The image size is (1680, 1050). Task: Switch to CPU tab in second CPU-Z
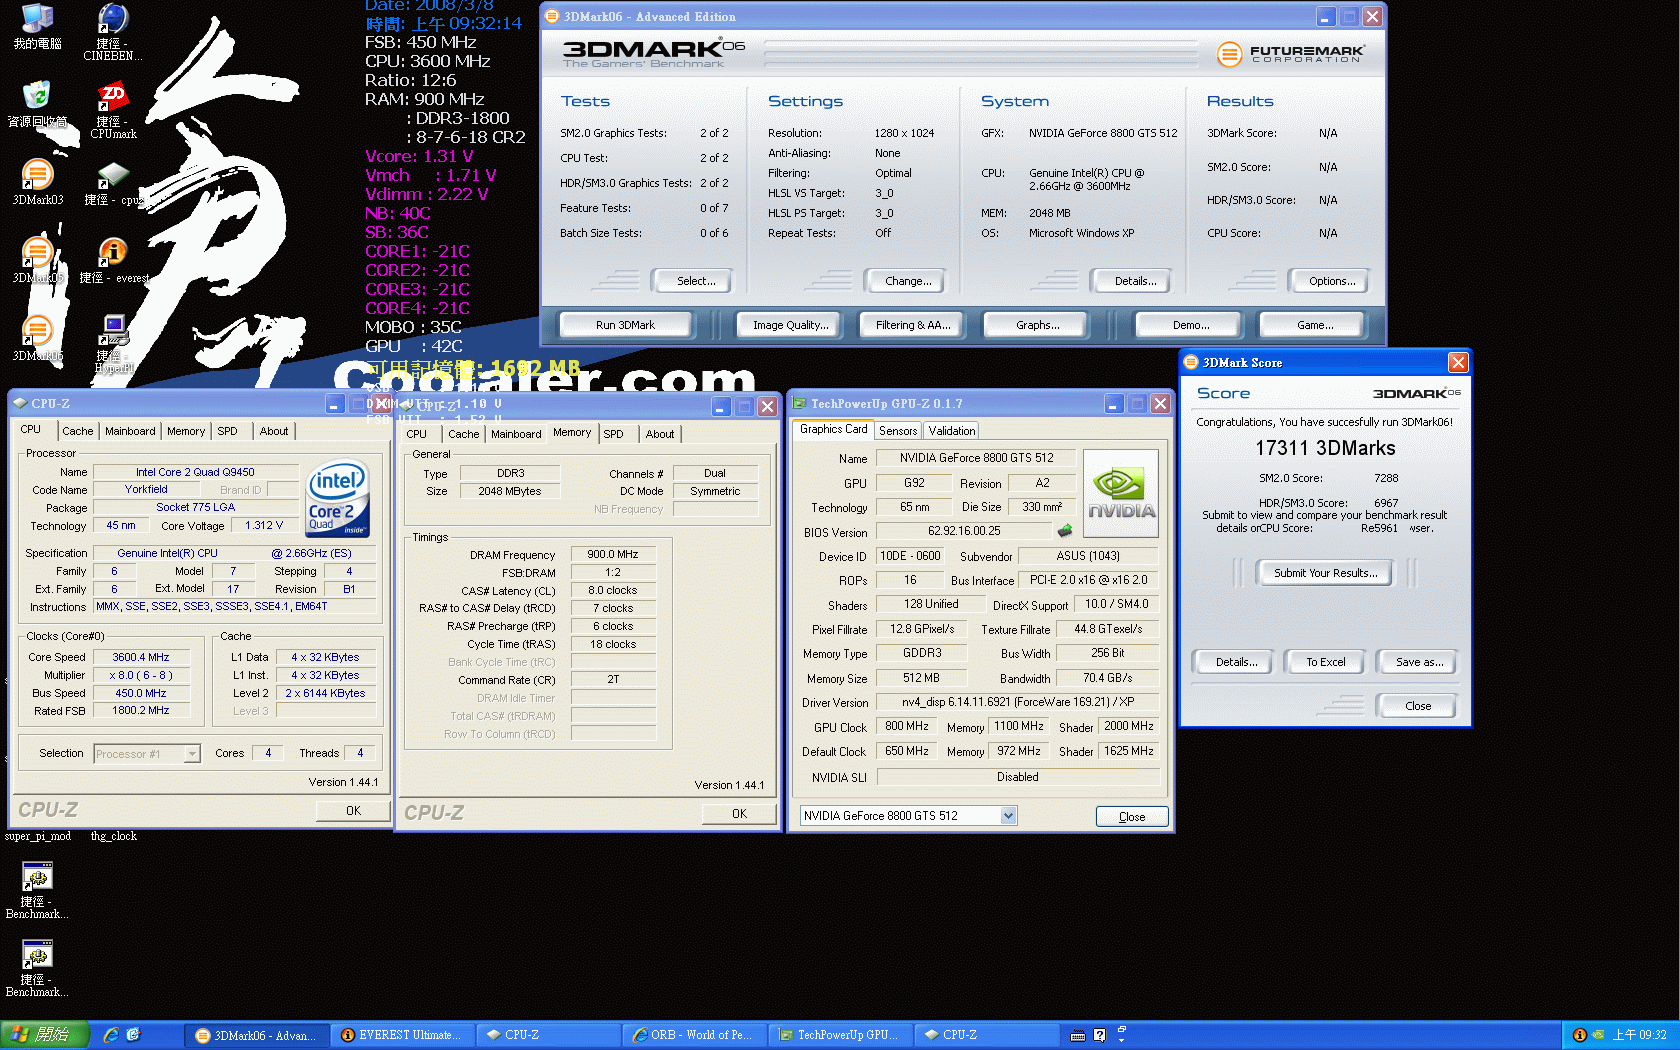[417, 434]
